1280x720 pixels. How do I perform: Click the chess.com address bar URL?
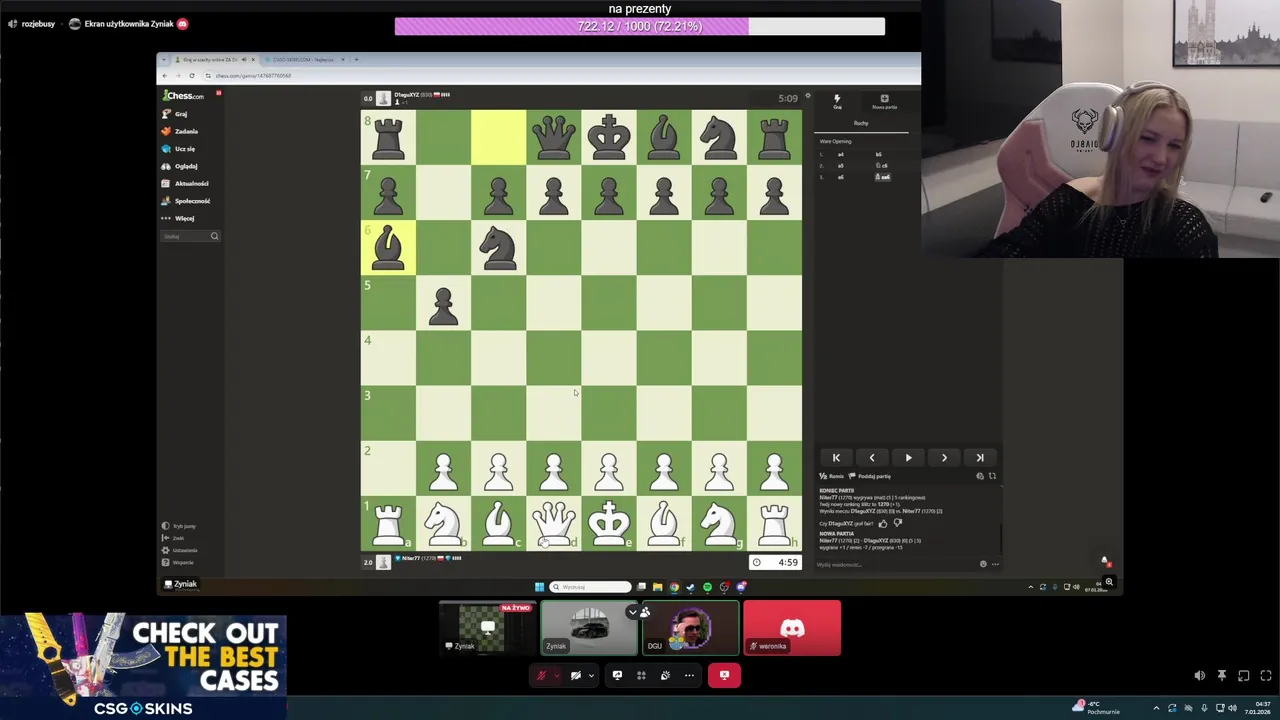pyautogui.click(x=253, y=76)
